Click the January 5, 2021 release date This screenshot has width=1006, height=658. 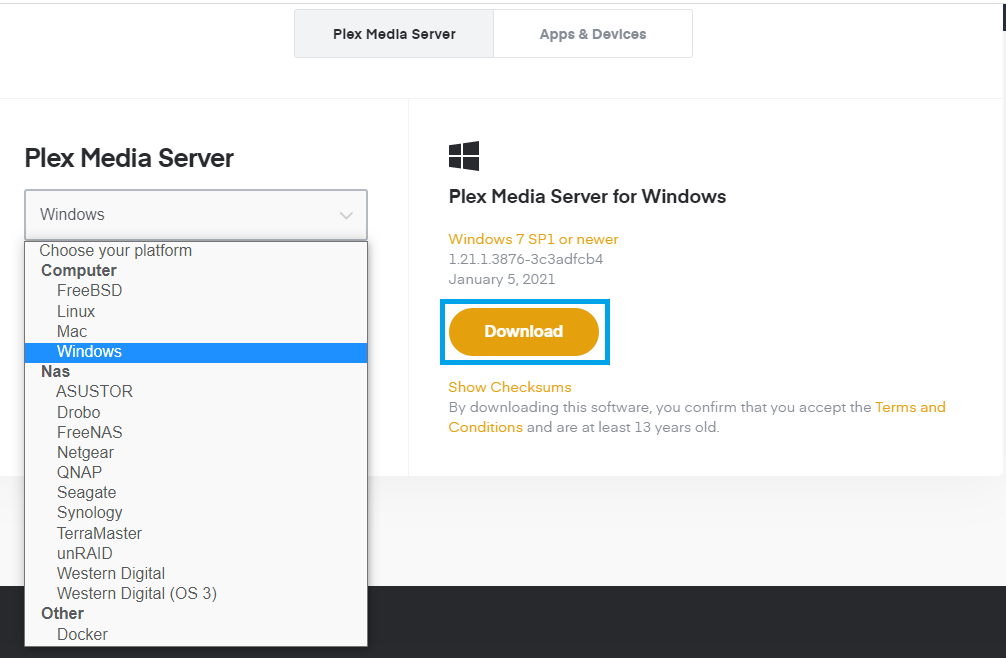[x=502, y=279]
